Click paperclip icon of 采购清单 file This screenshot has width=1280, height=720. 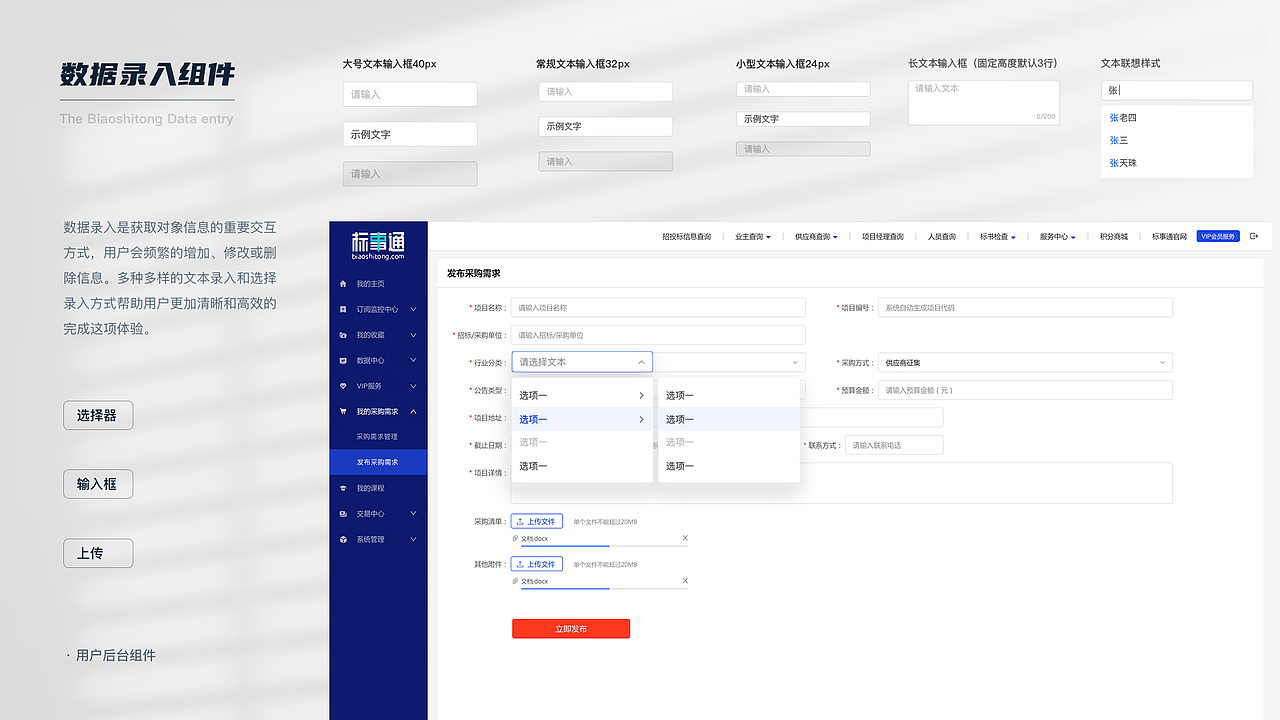coord(515,538)
